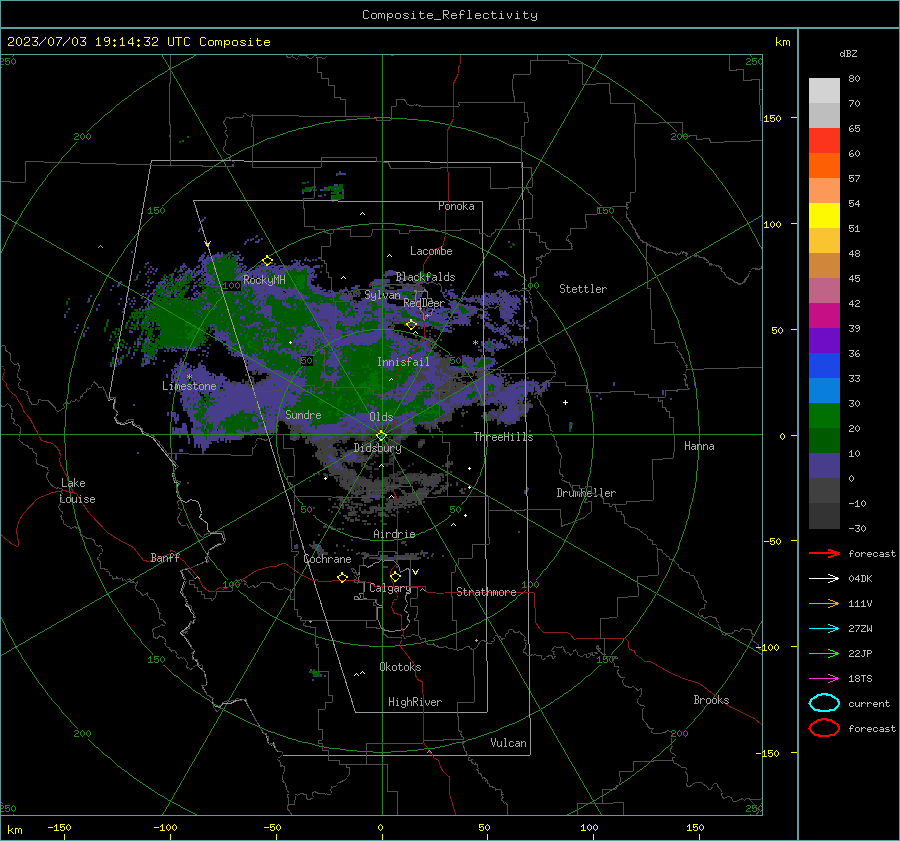The width and height of the screenshot is (900, 841).
Task: Click yellow diamond marker under Cochrane
Action: (x=342, y=577)
